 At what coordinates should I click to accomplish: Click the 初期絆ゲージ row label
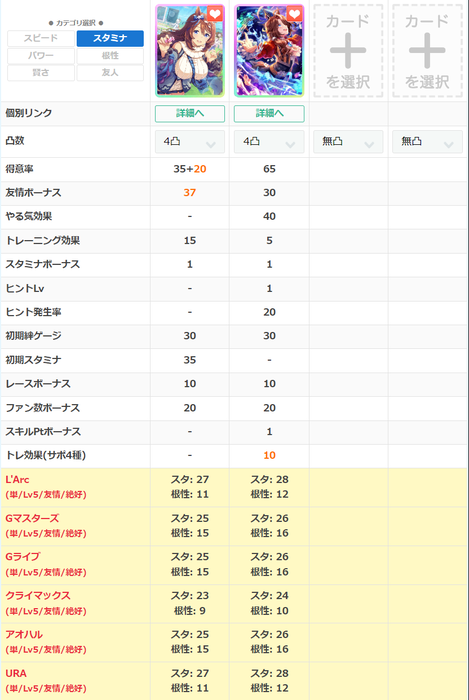(33, 336)
